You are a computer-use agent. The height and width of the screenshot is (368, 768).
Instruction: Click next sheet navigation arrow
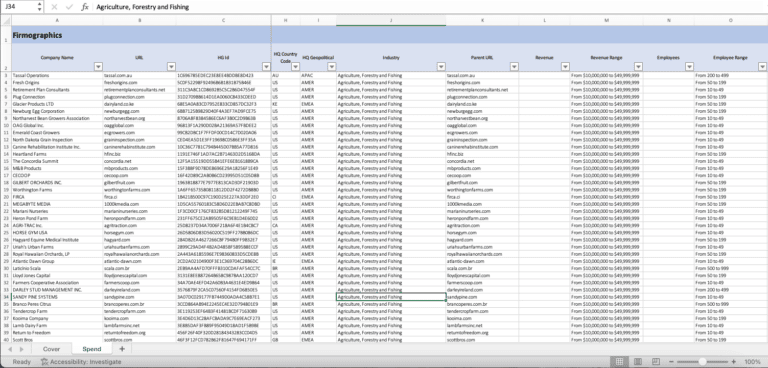(x=21, y=349)
